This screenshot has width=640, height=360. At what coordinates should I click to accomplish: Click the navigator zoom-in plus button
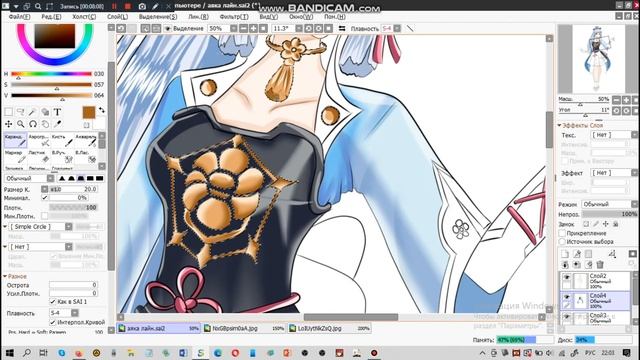626,100
